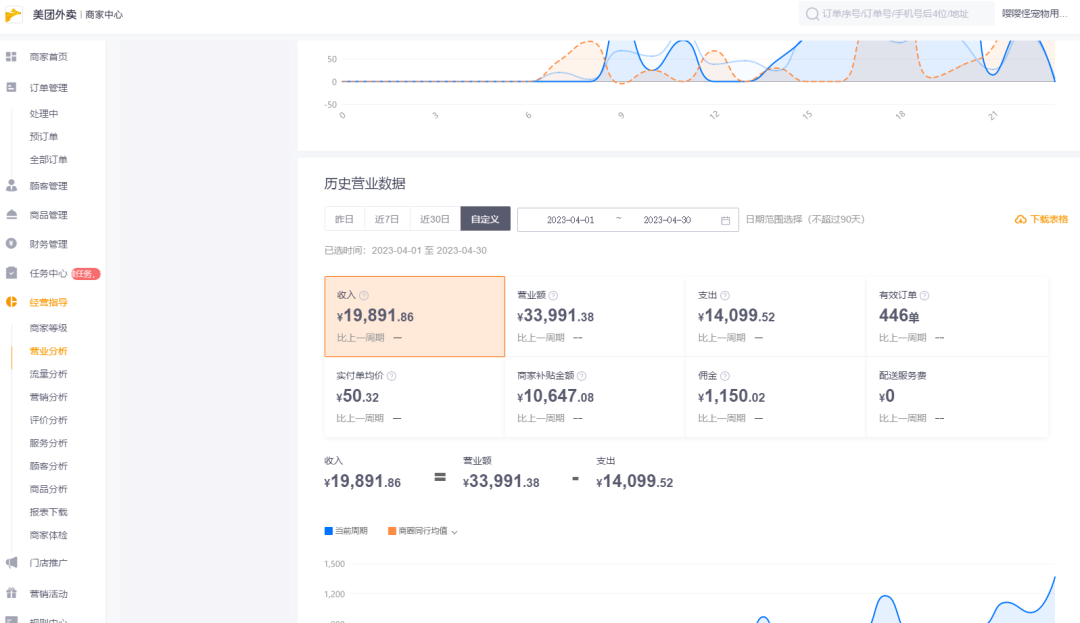Open 全部订单 submenu
This screenshot has height=623, width=1080.
point(48,160)
